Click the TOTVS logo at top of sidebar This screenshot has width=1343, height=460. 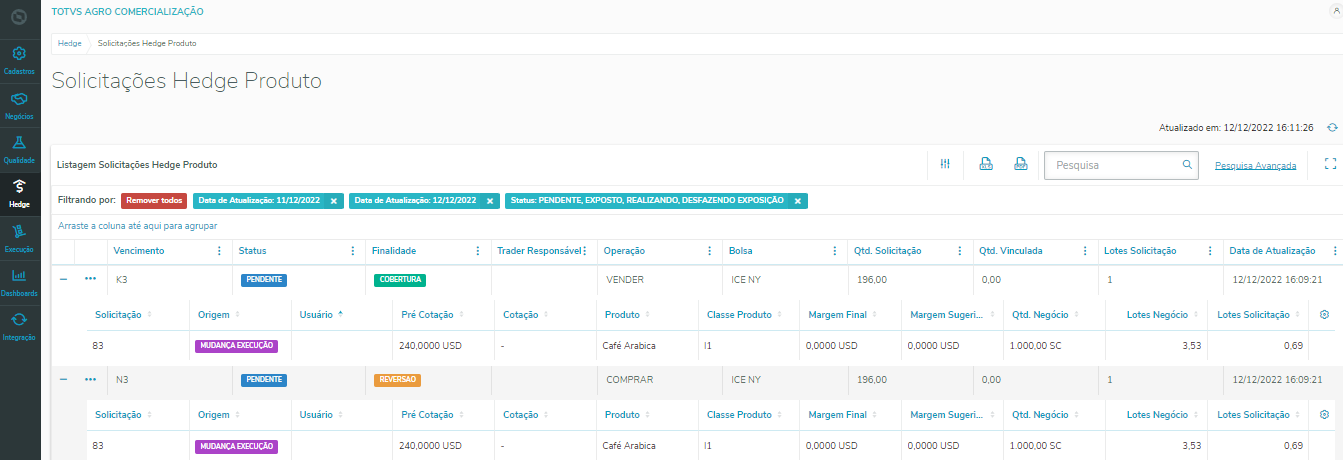coord(20,17)
